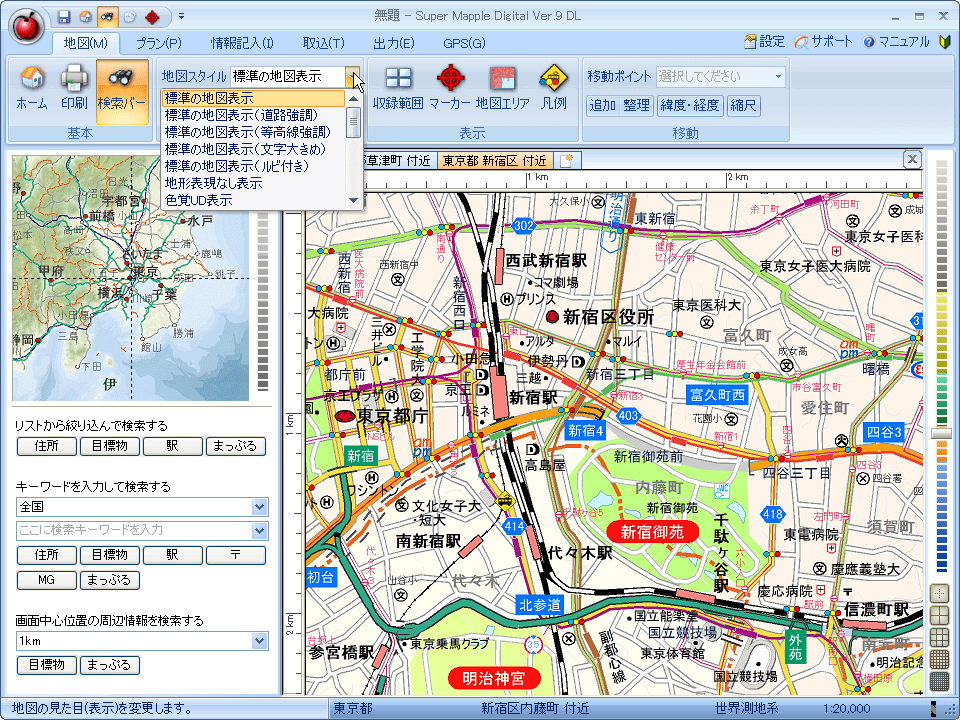Toggle the 検索バー search bar button
Image resolution: width=960 pixels, height=720 pixels.
[122, 91]
